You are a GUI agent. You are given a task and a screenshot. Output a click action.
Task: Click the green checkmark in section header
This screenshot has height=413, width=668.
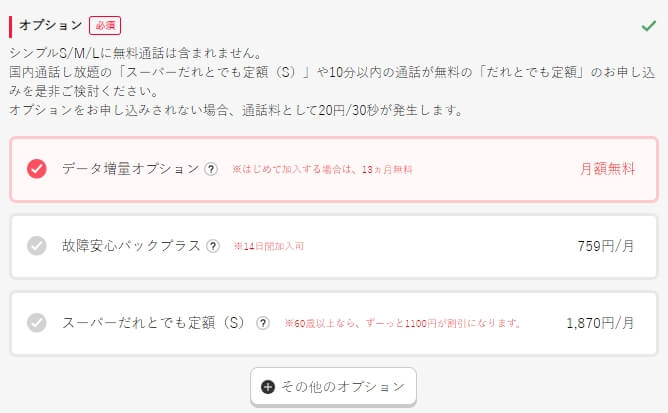pyautogui.click(x=648, y=26)
